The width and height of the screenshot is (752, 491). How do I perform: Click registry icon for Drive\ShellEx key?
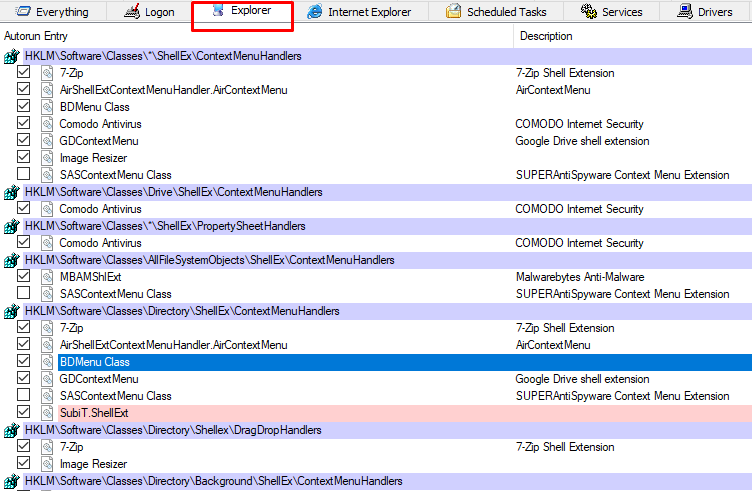click(12, 192)
